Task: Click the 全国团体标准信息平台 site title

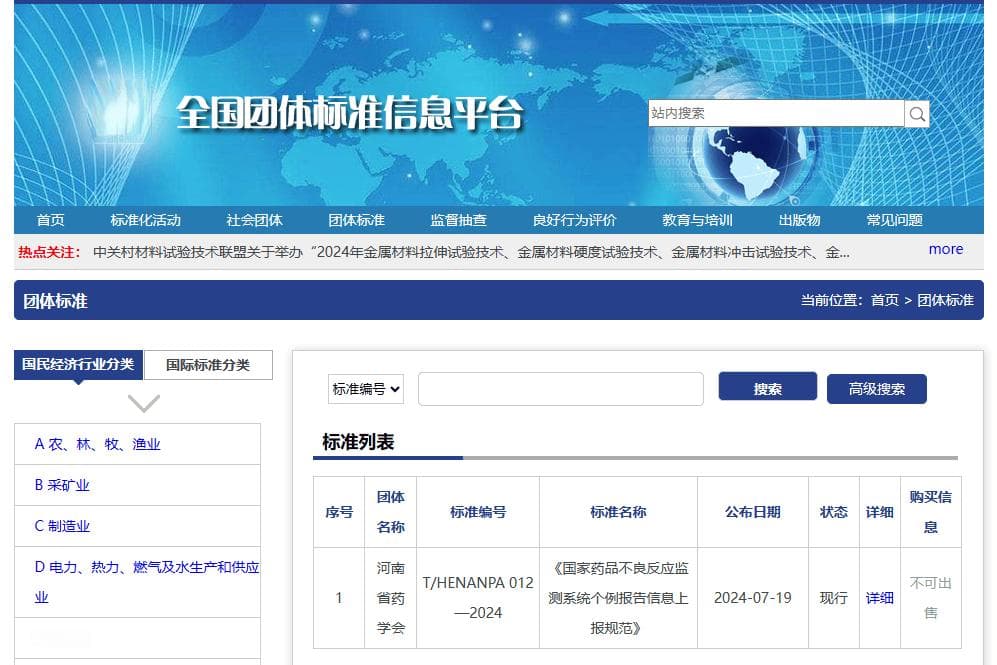Action: pyautogui.click(x=350, y=113)
